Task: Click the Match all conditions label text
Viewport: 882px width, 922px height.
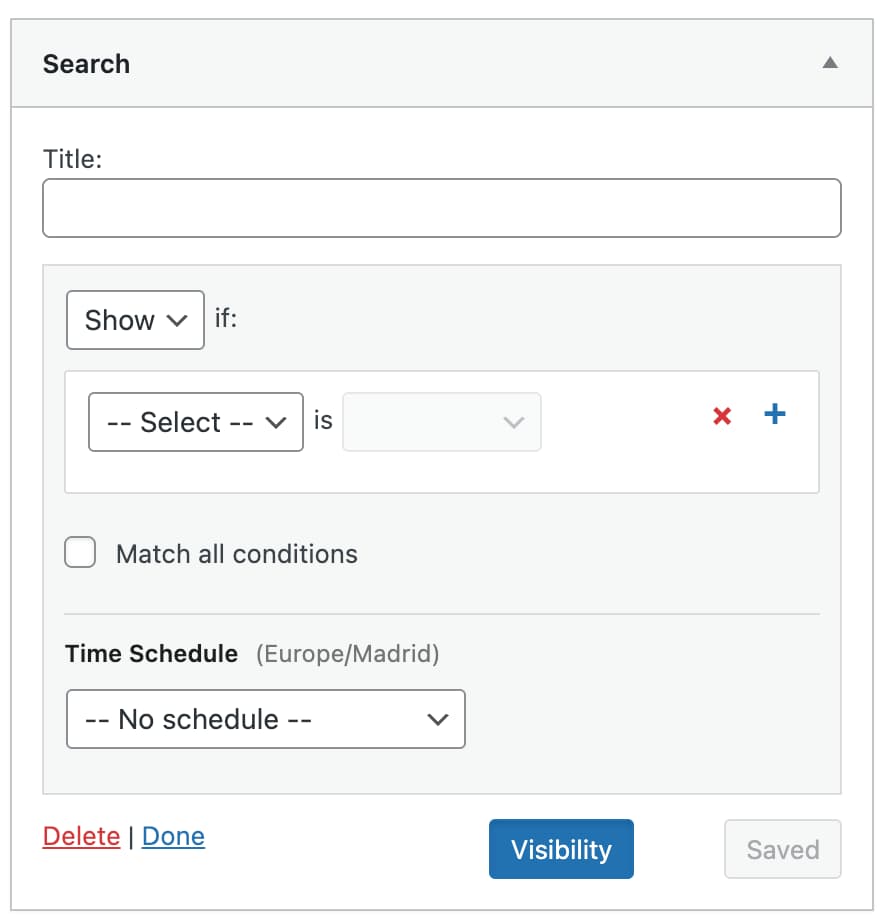Action: click(x=237, y=554)
